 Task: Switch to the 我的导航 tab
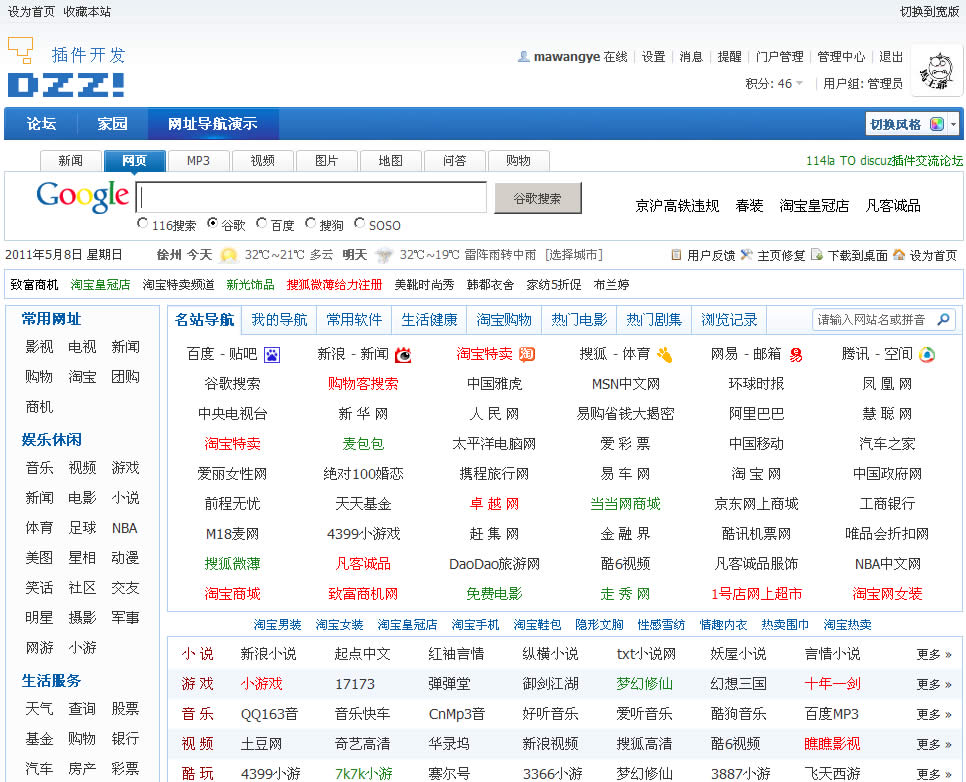tap(279, 320)
